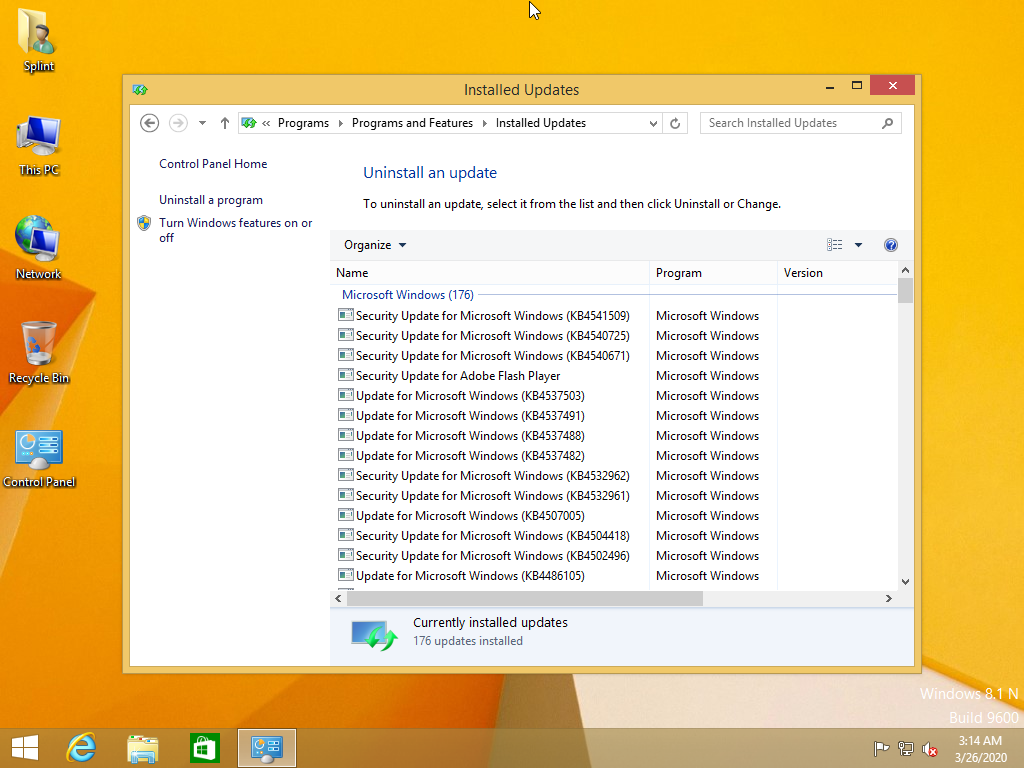1024x768 pixels.
Task: Click Installed Updates breadcrumb
Action: [541, 123]
